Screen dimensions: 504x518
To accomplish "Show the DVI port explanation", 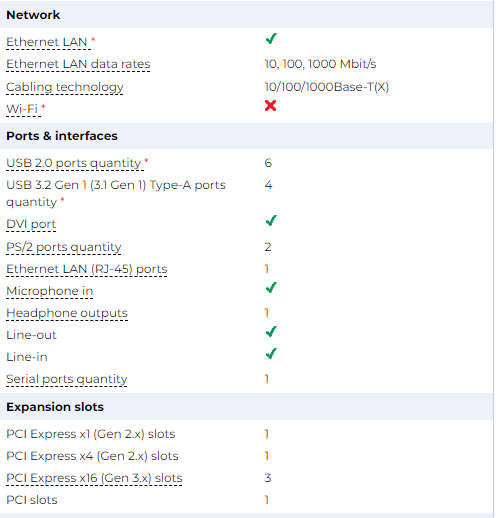I will tap(31, 224).
